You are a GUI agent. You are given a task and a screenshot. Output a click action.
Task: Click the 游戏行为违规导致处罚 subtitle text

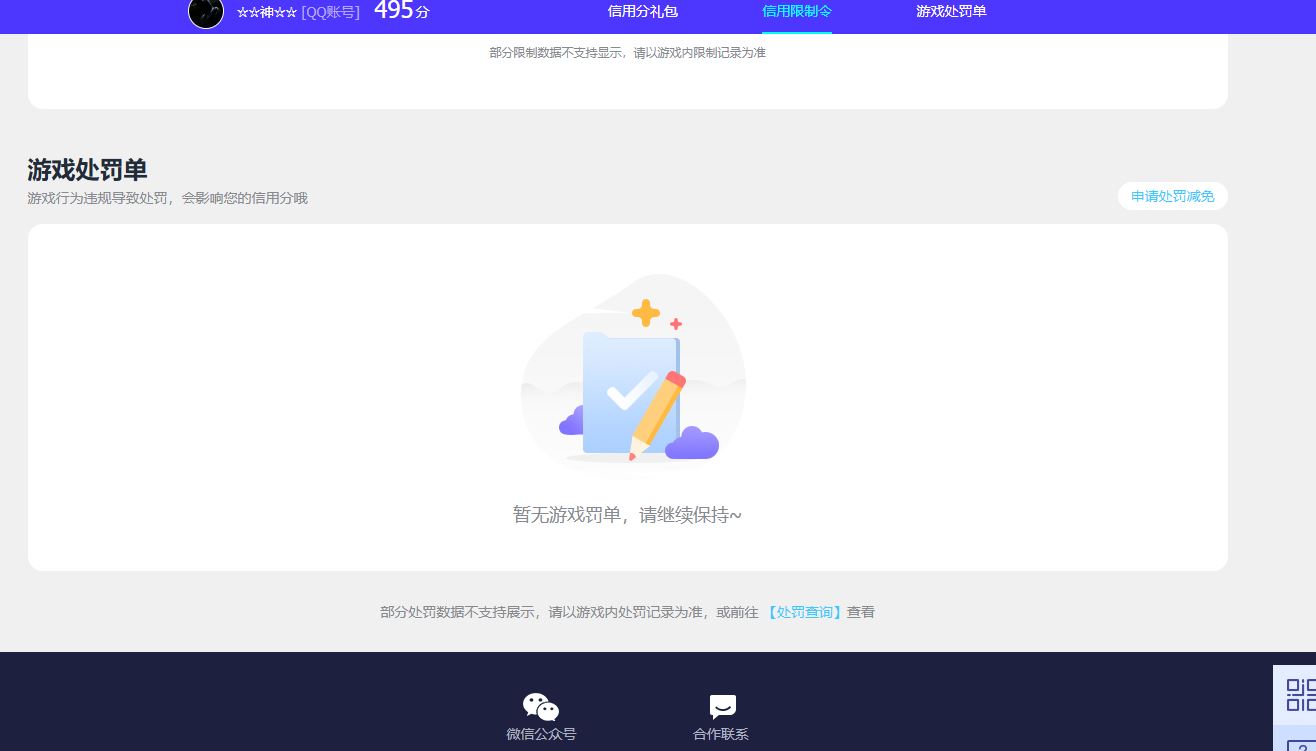pyautogui.click(x=167, y=198)
